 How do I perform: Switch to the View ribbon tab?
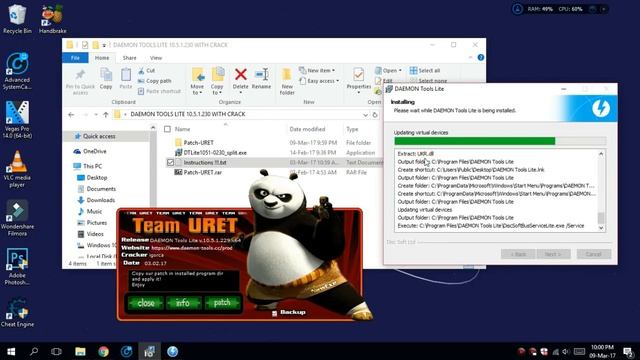click(156, 58)
